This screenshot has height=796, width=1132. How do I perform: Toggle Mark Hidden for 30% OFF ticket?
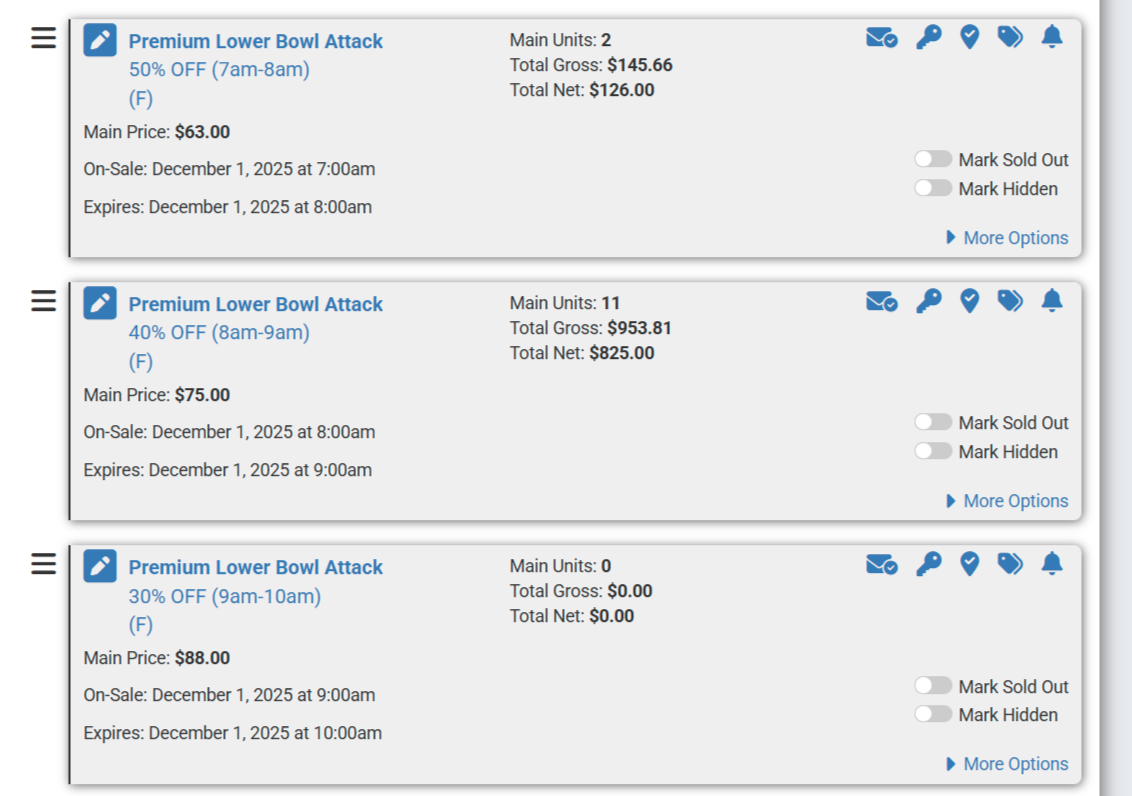tap(933, 714)
